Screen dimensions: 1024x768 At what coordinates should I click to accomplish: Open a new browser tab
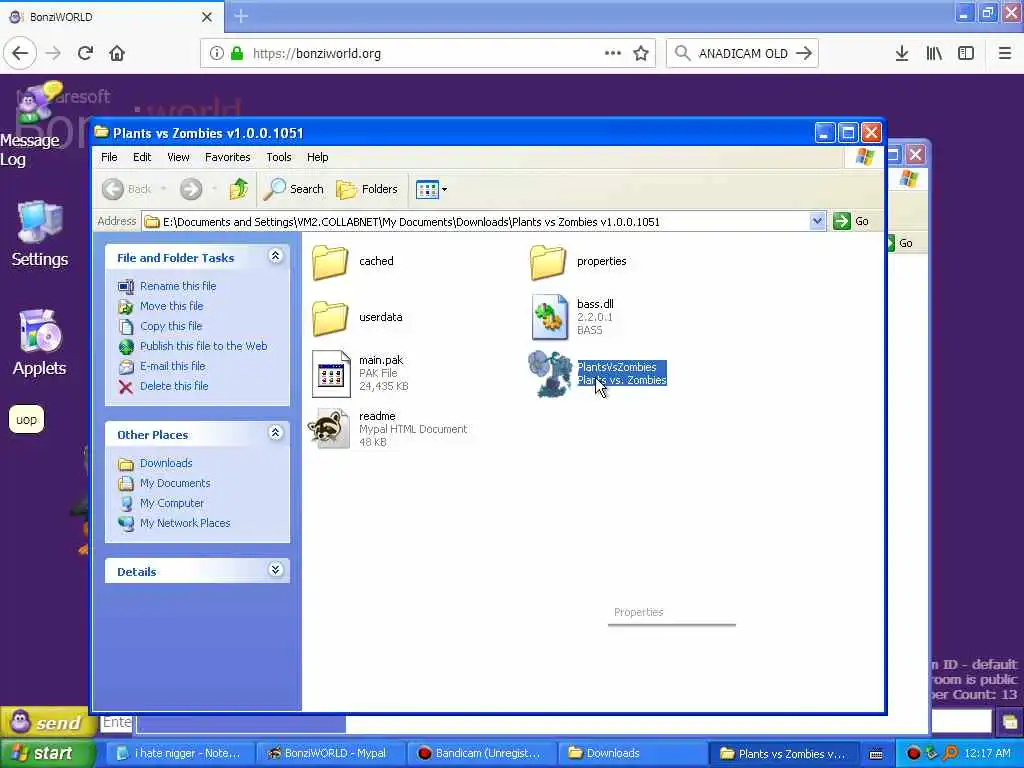(241, 16)
